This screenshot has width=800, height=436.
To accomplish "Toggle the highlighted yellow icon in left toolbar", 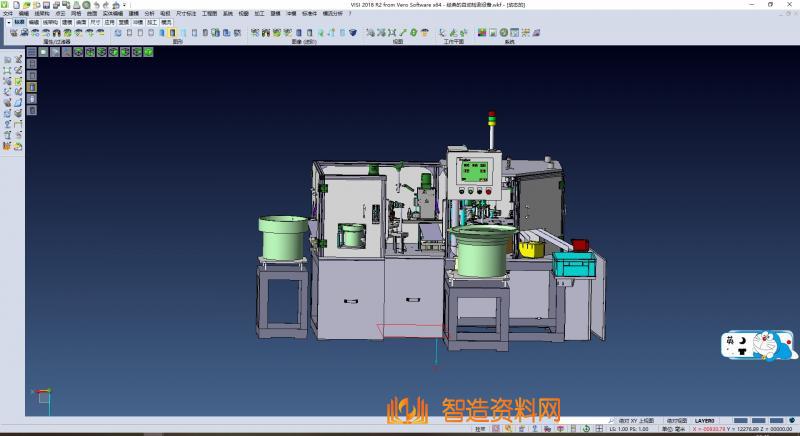I will (31, 87).
